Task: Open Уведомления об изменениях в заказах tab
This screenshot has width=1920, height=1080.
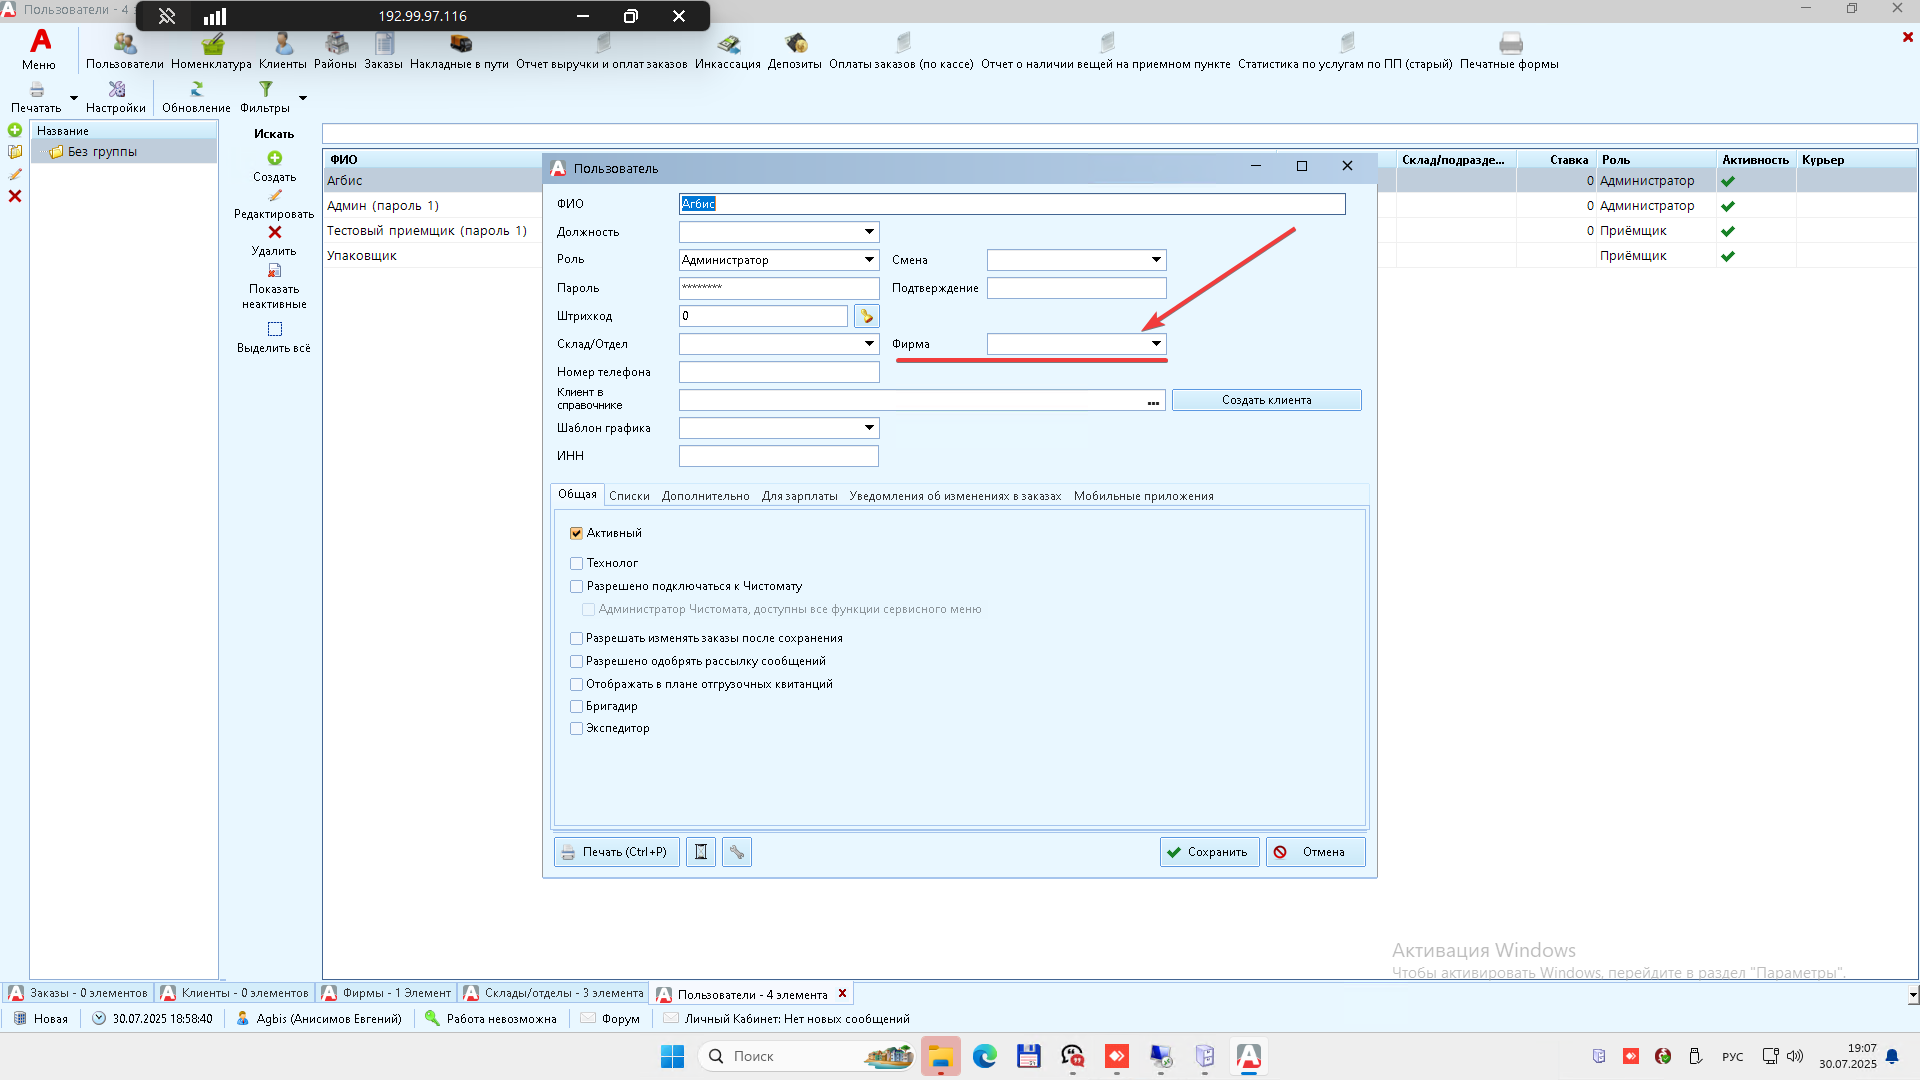Action: click(x=955, y=496)
